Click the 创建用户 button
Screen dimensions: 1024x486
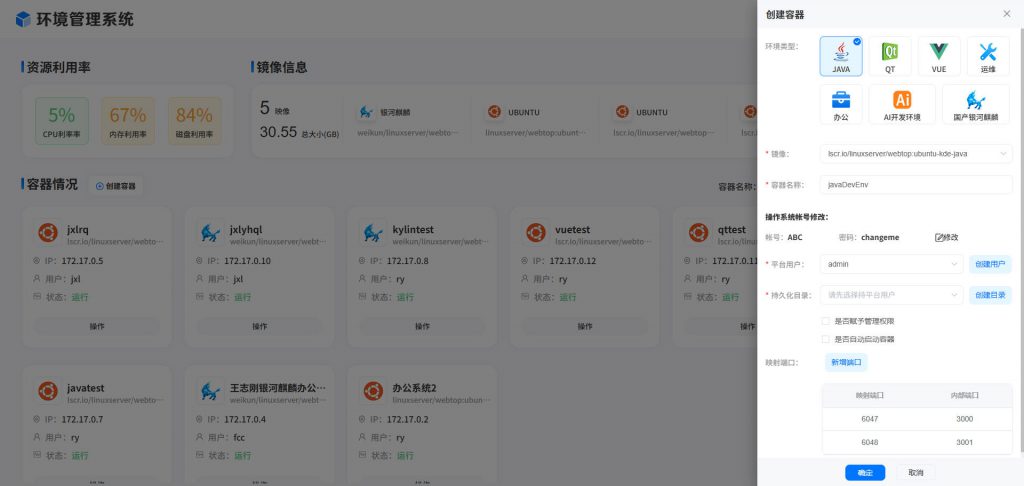(989, 264)
